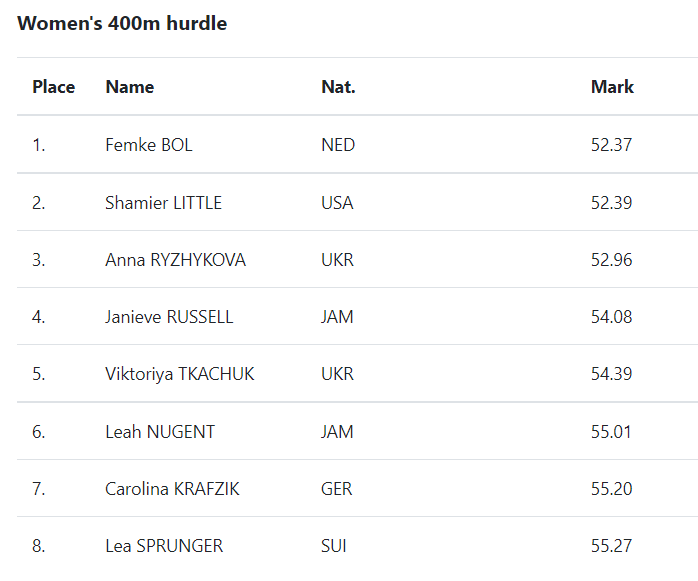Click the Place column header
Screen dimensions: 698x581
click(x=53, y=87)
